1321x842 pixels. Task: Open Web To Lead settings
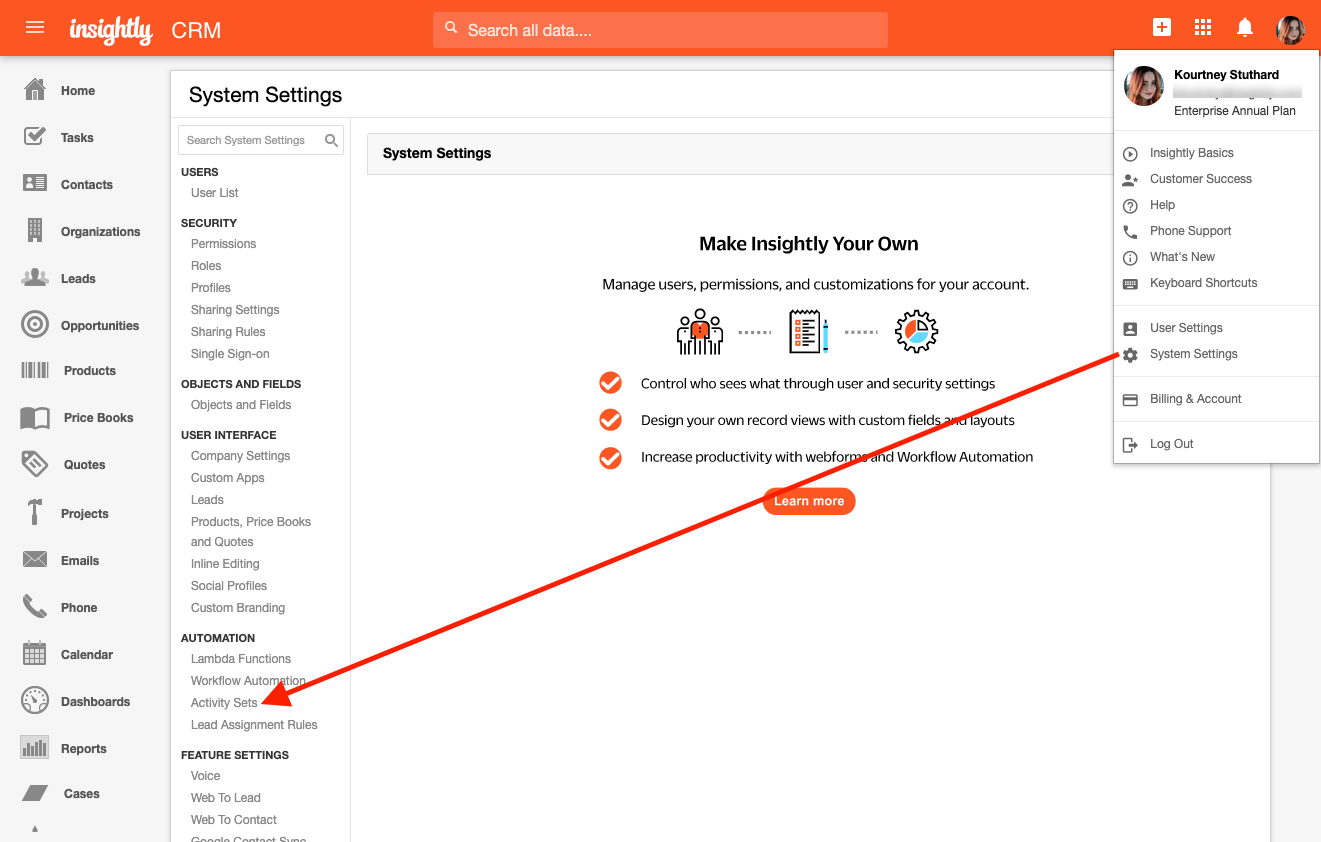pyautogui.click(x=226, y=798)
